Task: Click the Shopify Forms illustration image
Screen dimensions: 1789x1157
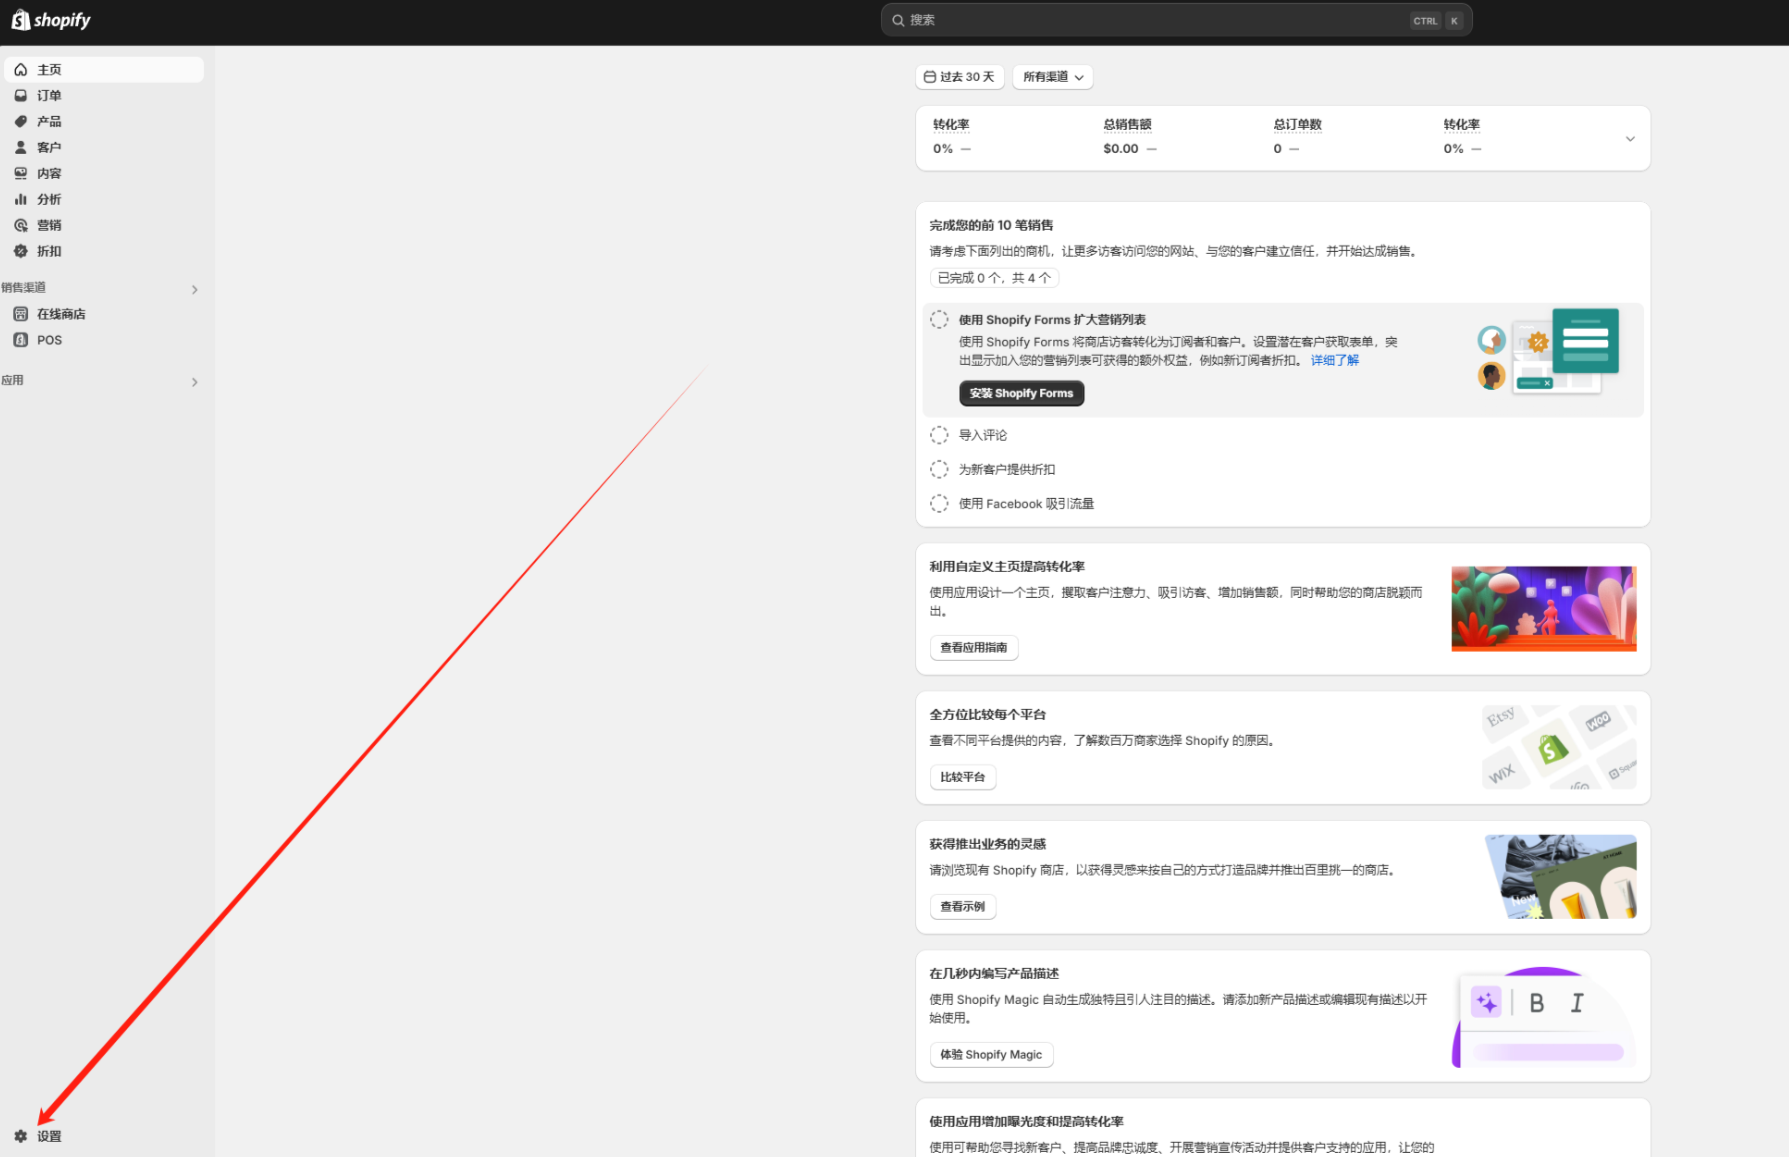Action: [x=1548, y=351]
